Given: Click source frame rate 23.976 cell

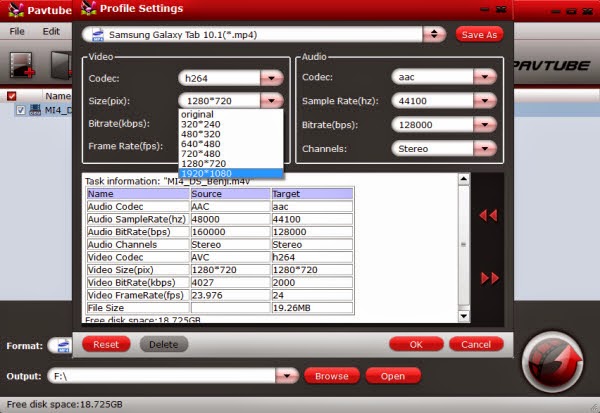Looking at the screenshot, I should (x=230, y=295).
